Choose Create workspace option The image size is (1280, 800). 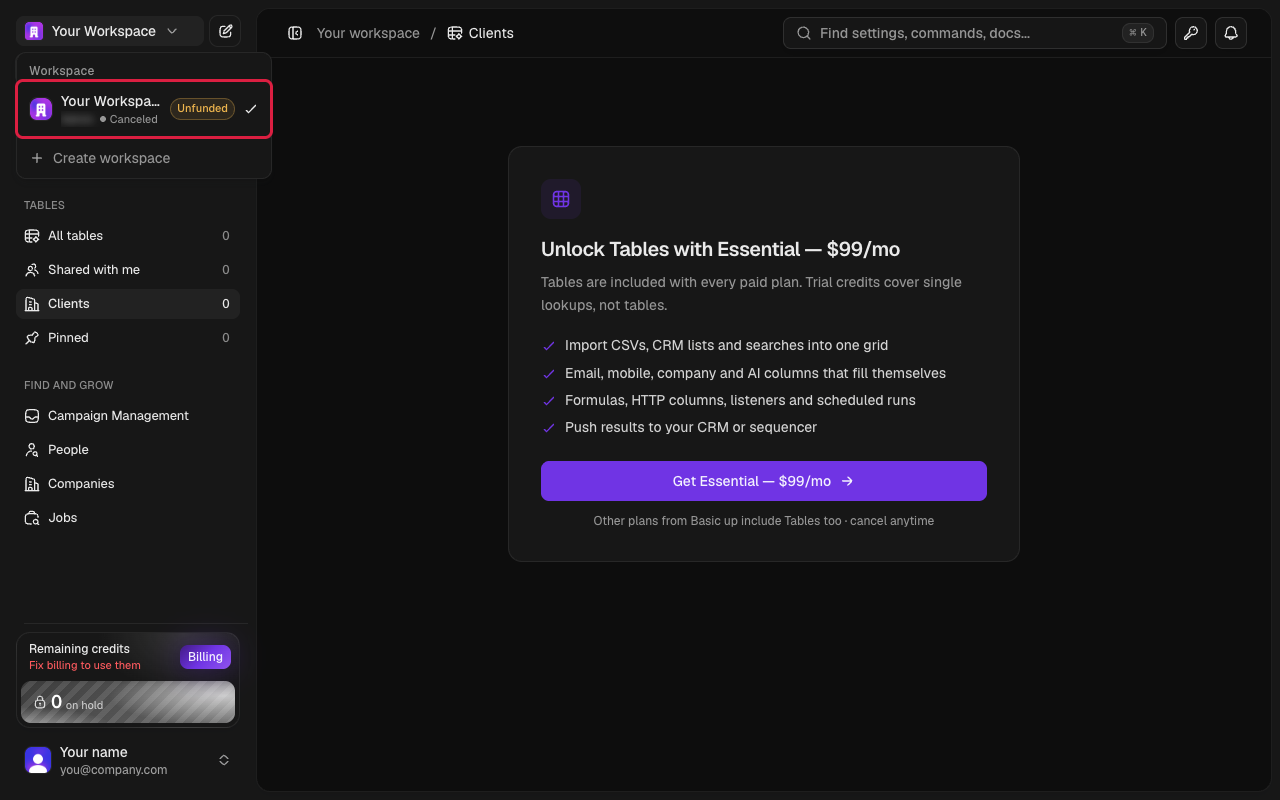click(144, 158)
